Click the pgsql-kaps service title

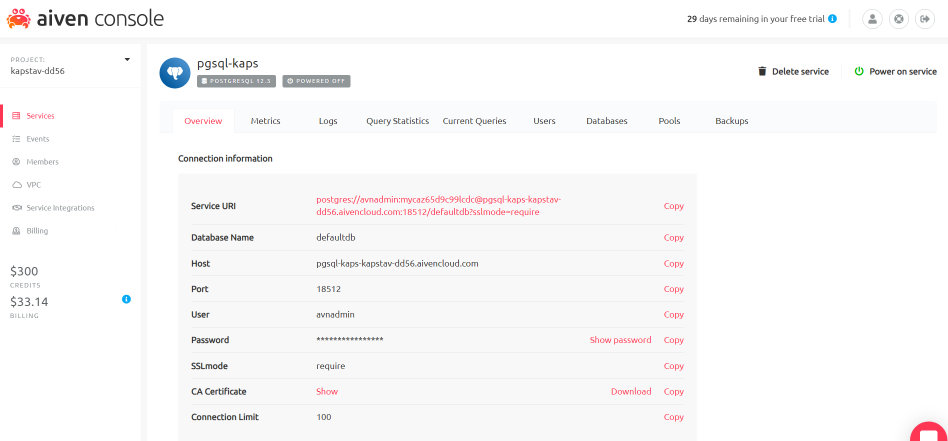[x=228, y=63]
